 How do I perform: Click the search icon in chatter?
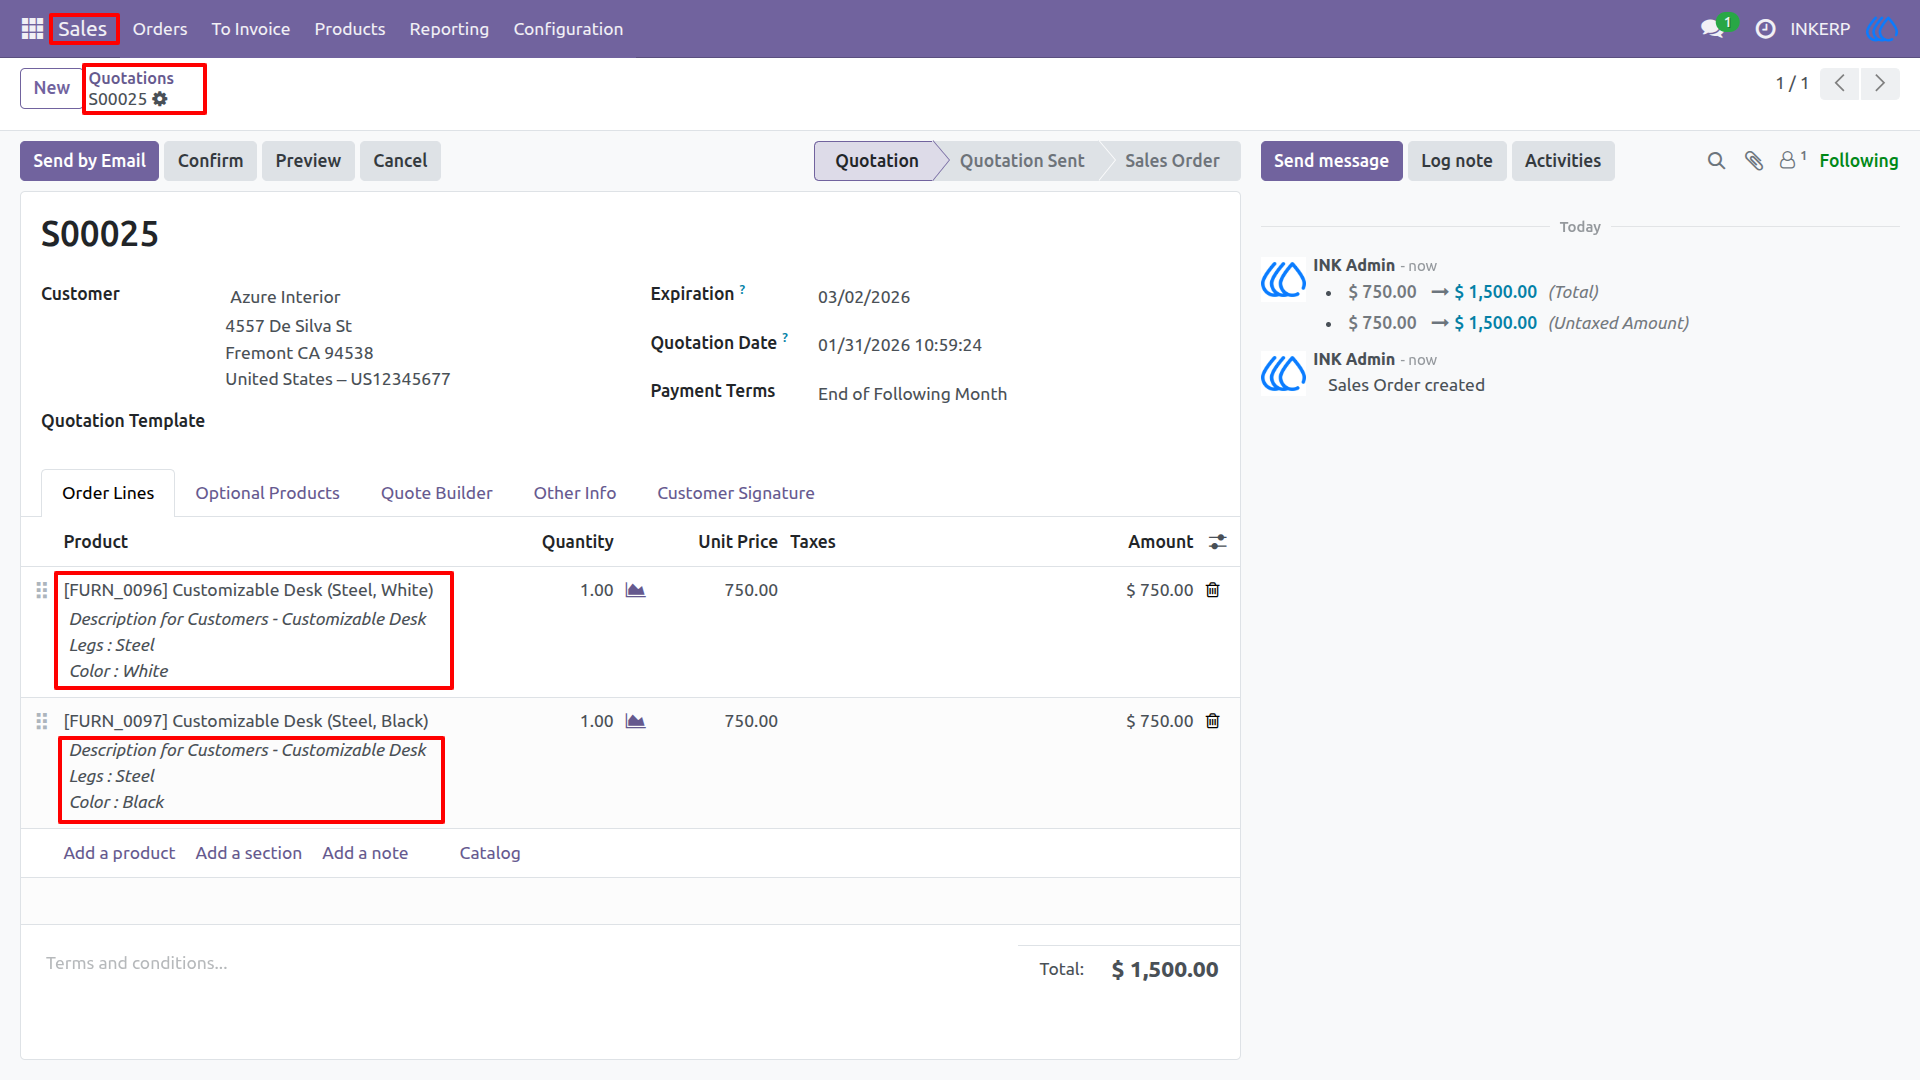[x=1716, y=161]
